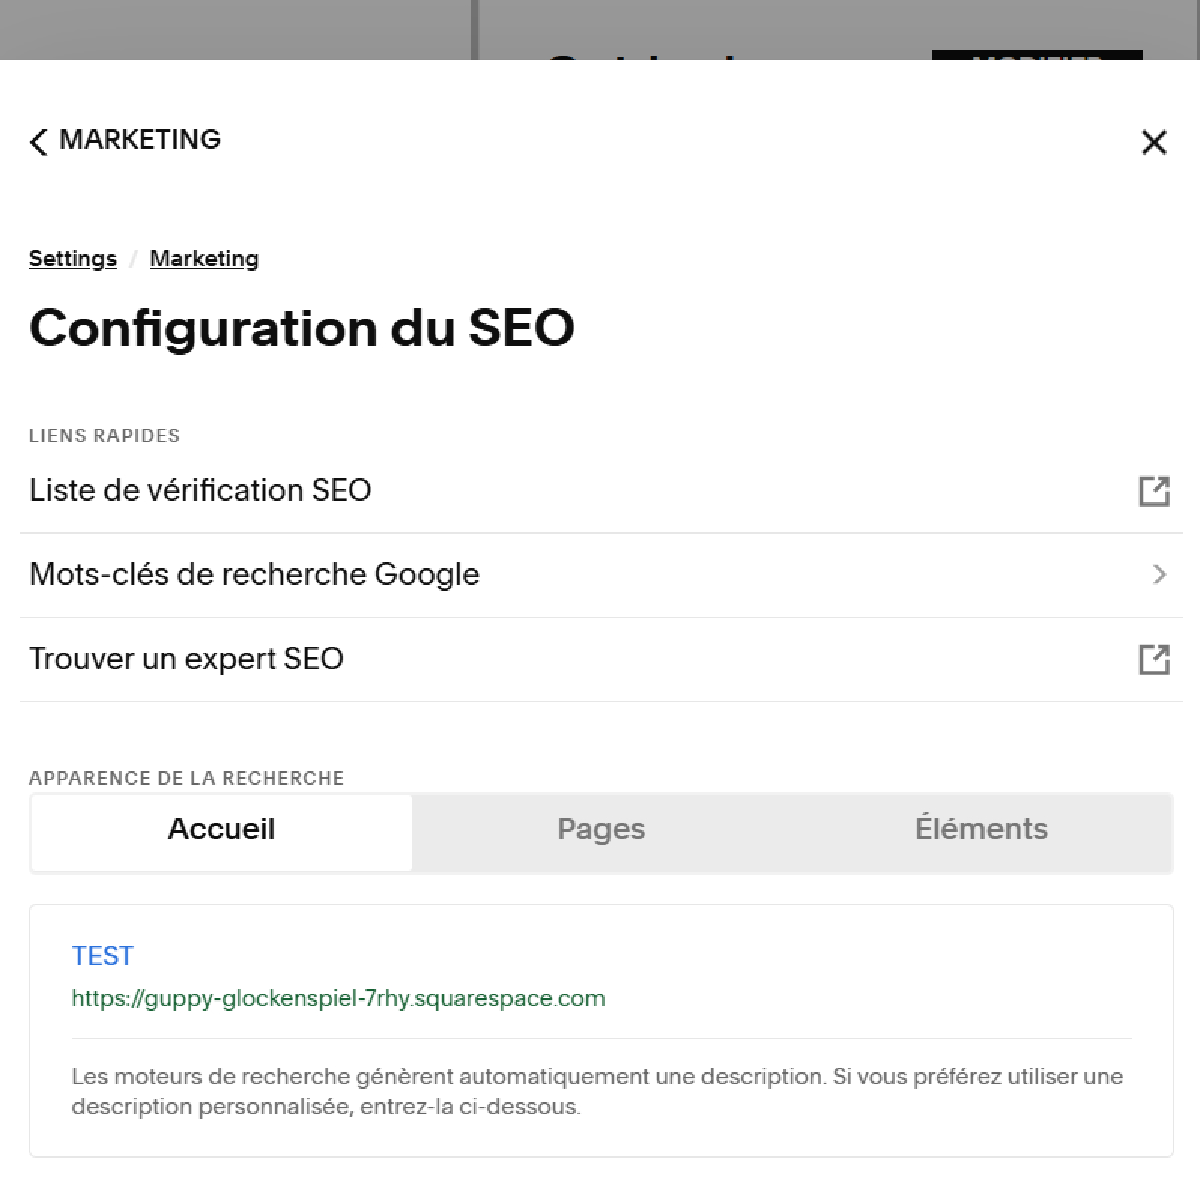Screen dimensions: 1200x1200
Task: Open Mots-clés de recherche Google
Action: click(601, 575)
